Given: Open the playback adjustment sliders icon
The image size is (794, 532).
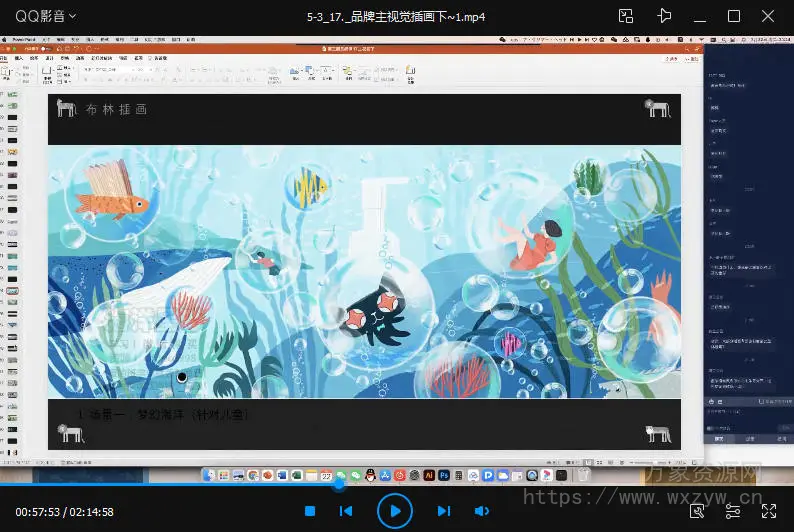Looking at the screenshot, I should coord(733,511).
